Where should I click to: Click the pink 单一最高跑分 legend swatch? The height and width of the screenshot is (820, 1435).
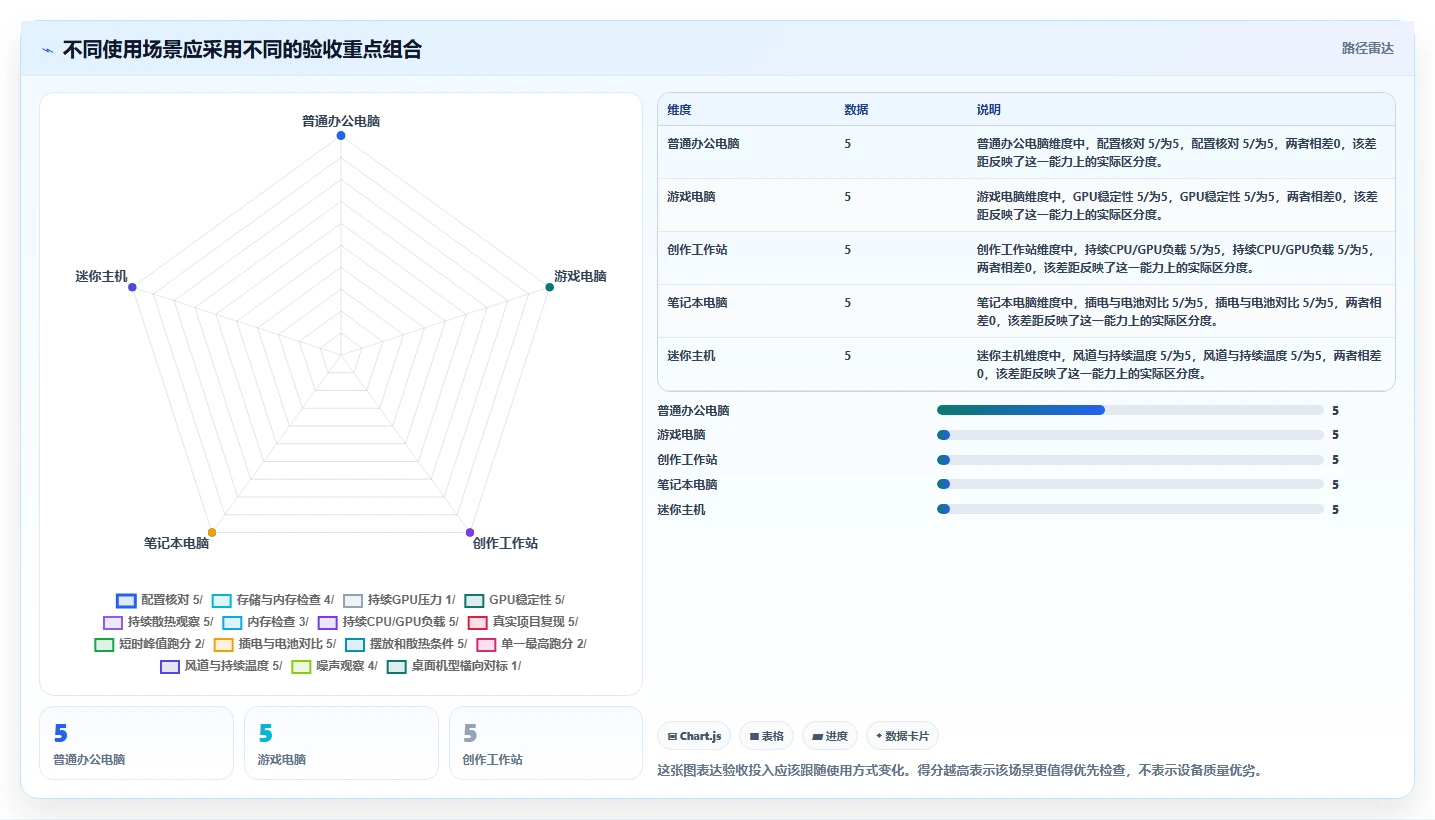[x=487, y=644]
